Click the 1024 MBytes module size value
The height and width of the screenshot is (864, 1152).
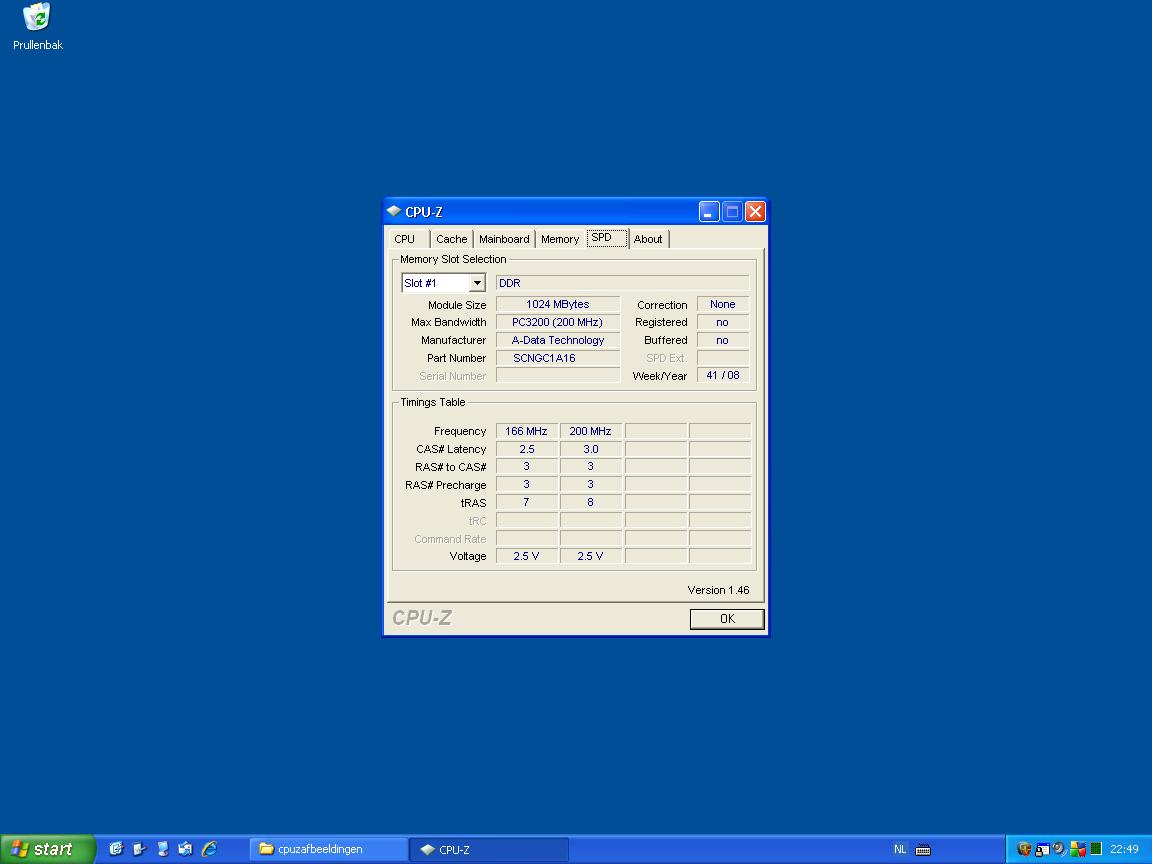[558, 304]
